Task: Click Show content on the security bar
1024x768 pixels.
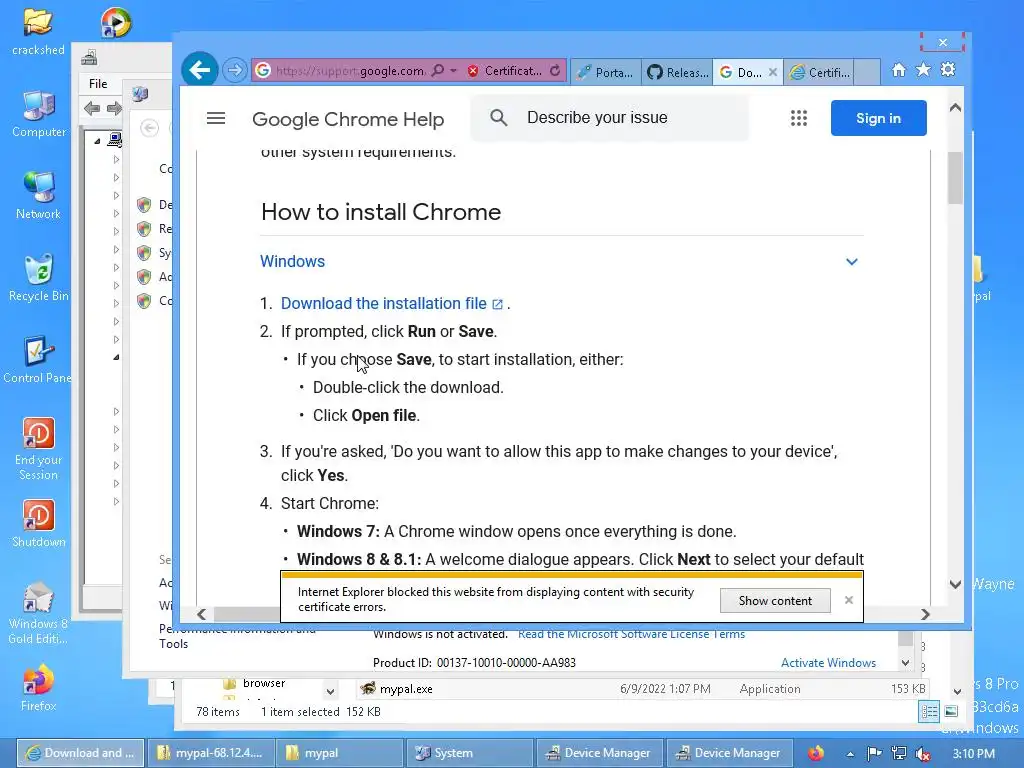Action: (775, 601)
